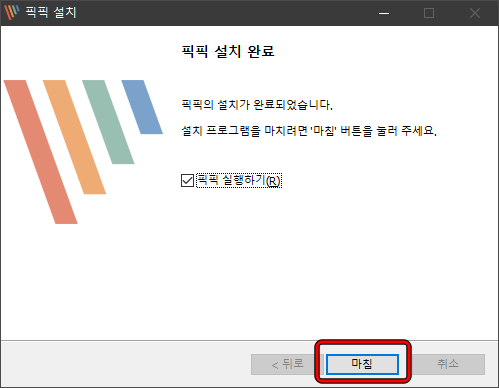499x388 pixels.
Task: Close the 픽픽 설치 installer window
Action: coord(475,13)
